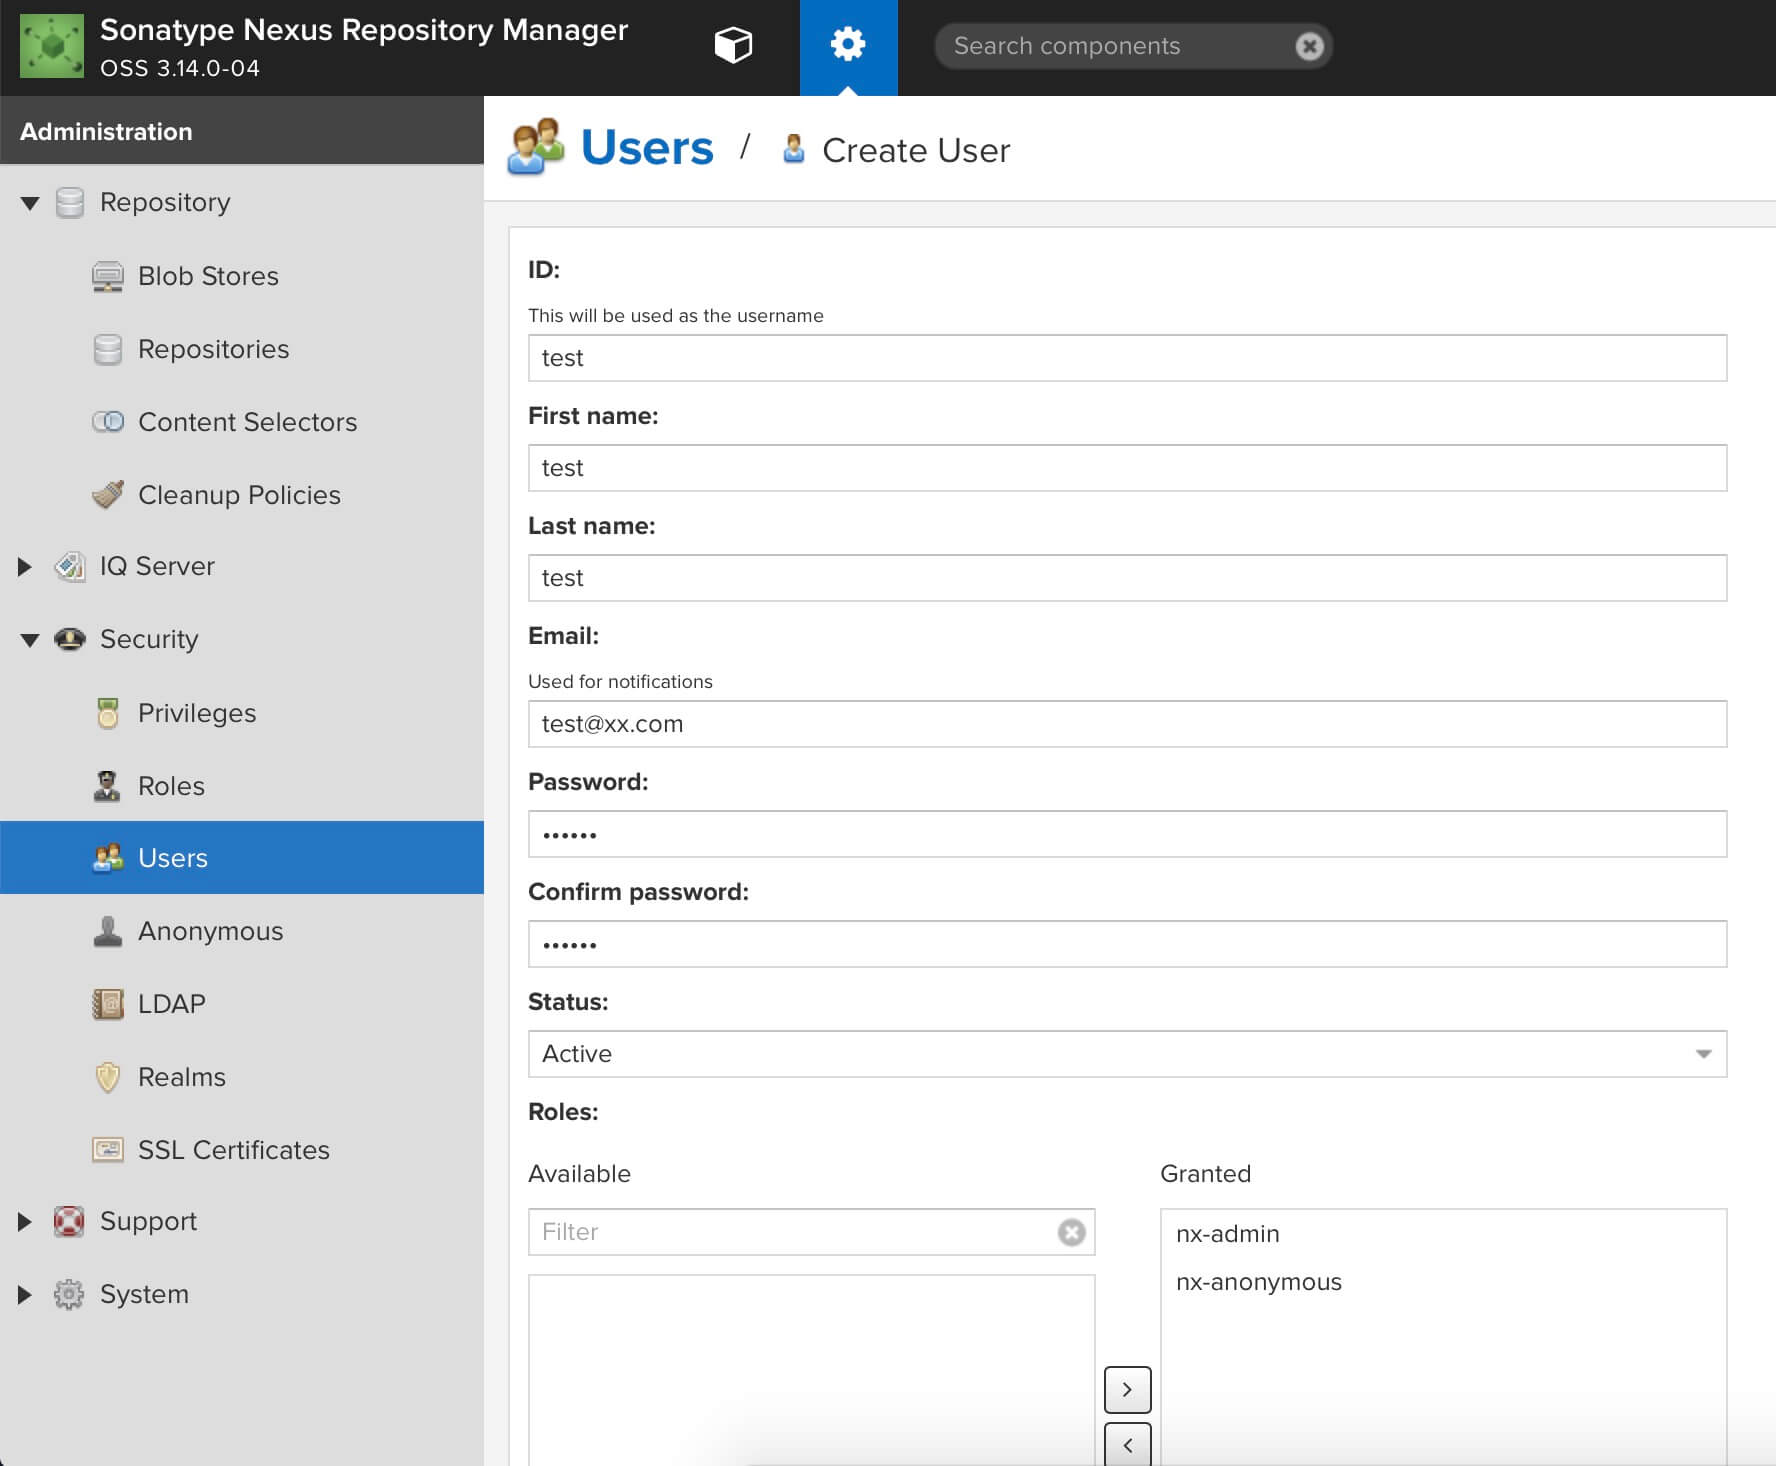The height and width of the screenshot is (1466, 1776).
Task: Open Realms page
Action: click(x=181, y=1077)
